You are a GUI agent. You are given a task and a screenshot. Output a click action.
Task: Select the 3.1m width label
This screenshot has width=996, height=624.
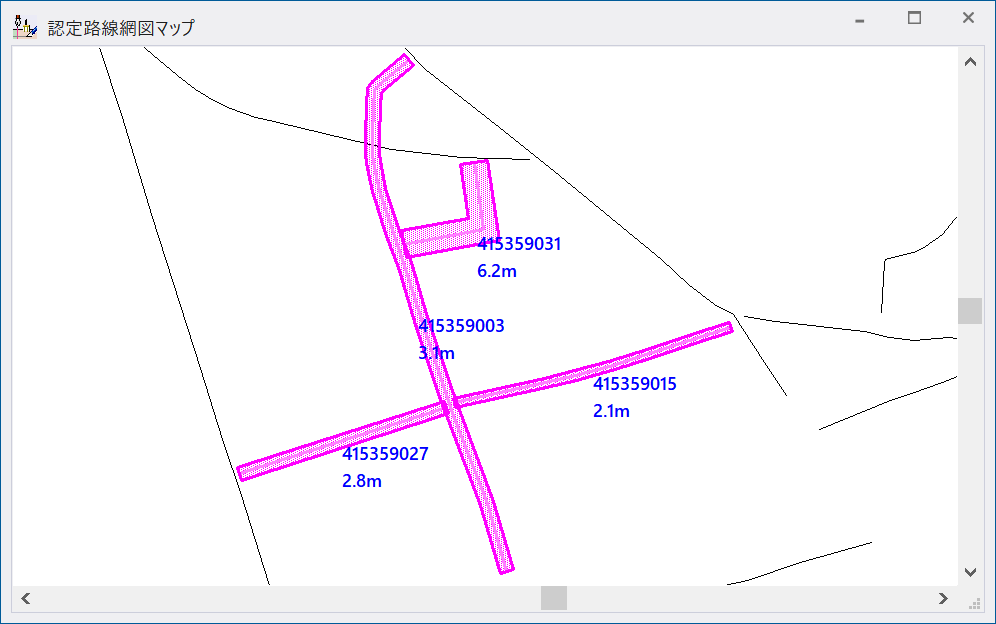pyautogui.click(x=436, y=353)
